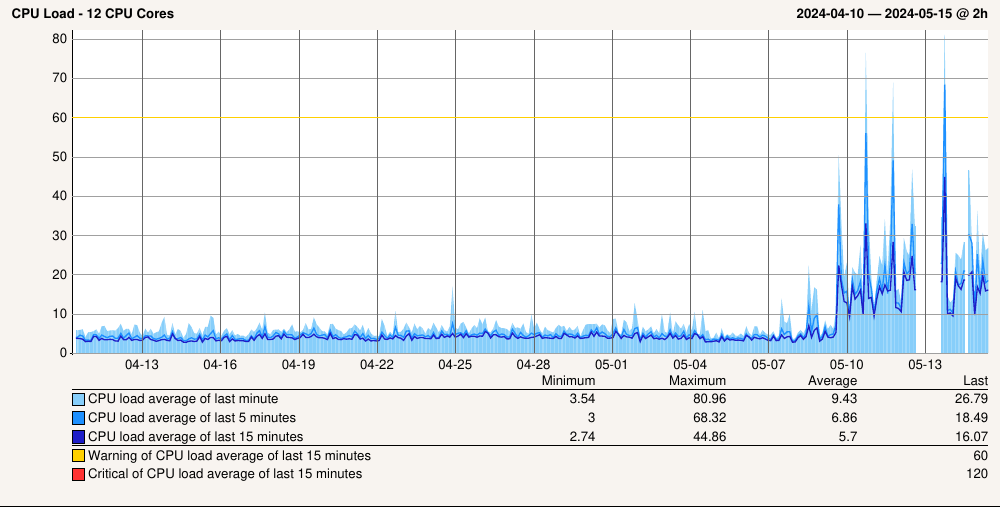The image size is (1000, 507).
Task: Click the date range text in the header
Action: [x=892, y=14]
